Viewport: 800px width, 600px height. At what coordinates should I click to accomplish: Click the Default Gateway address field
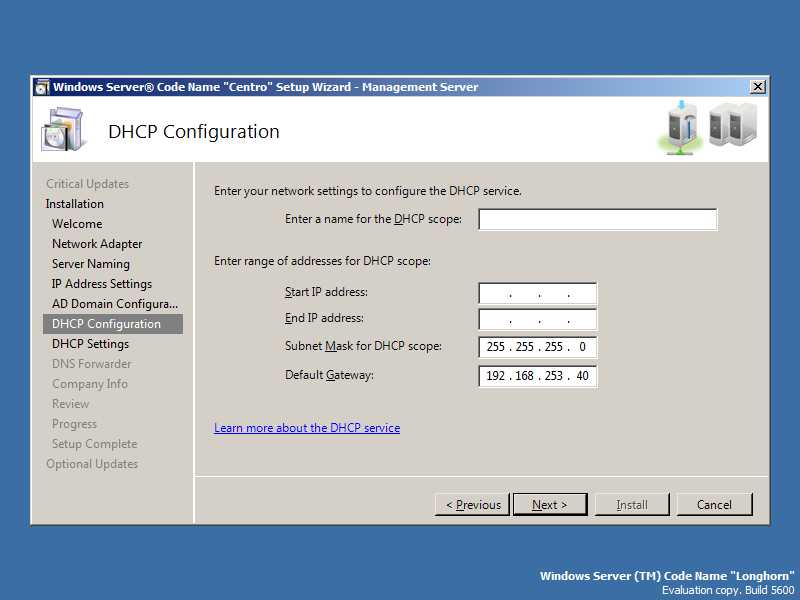pyautogui.click(x=538, y=376)
